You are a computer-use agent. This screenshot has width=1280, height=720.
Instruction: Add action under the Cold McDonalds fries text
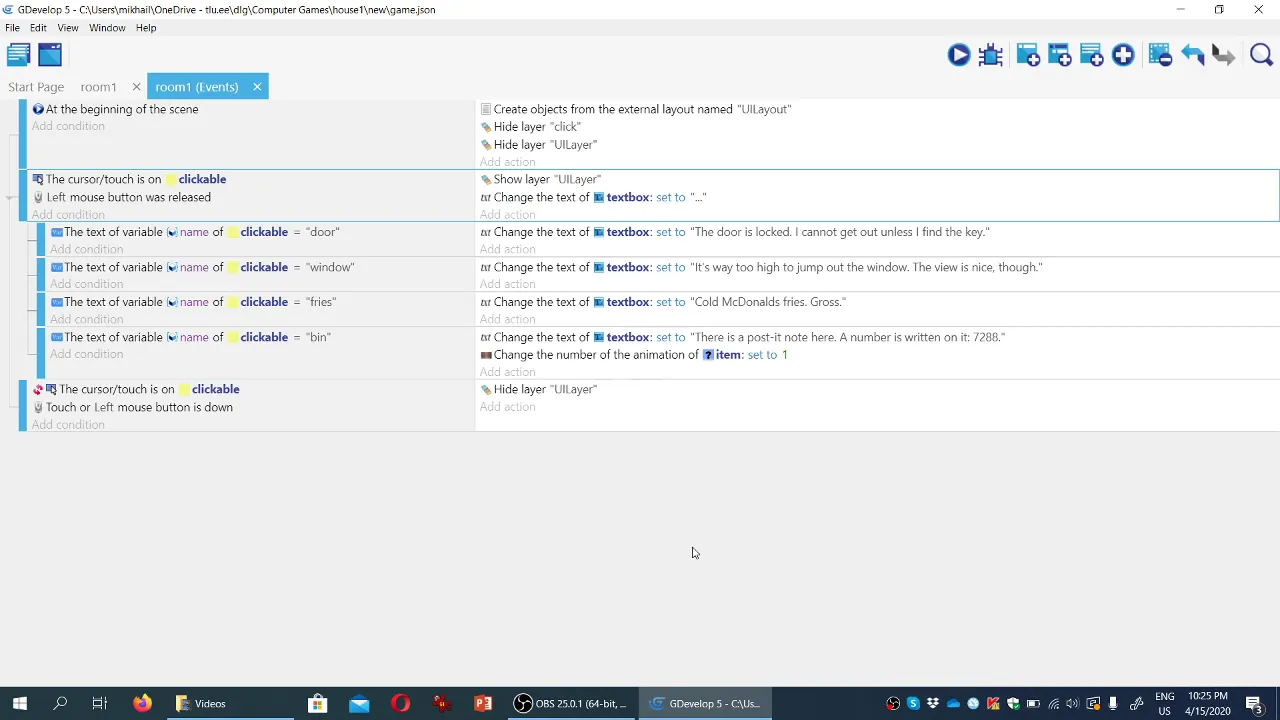tap(507, 319)
